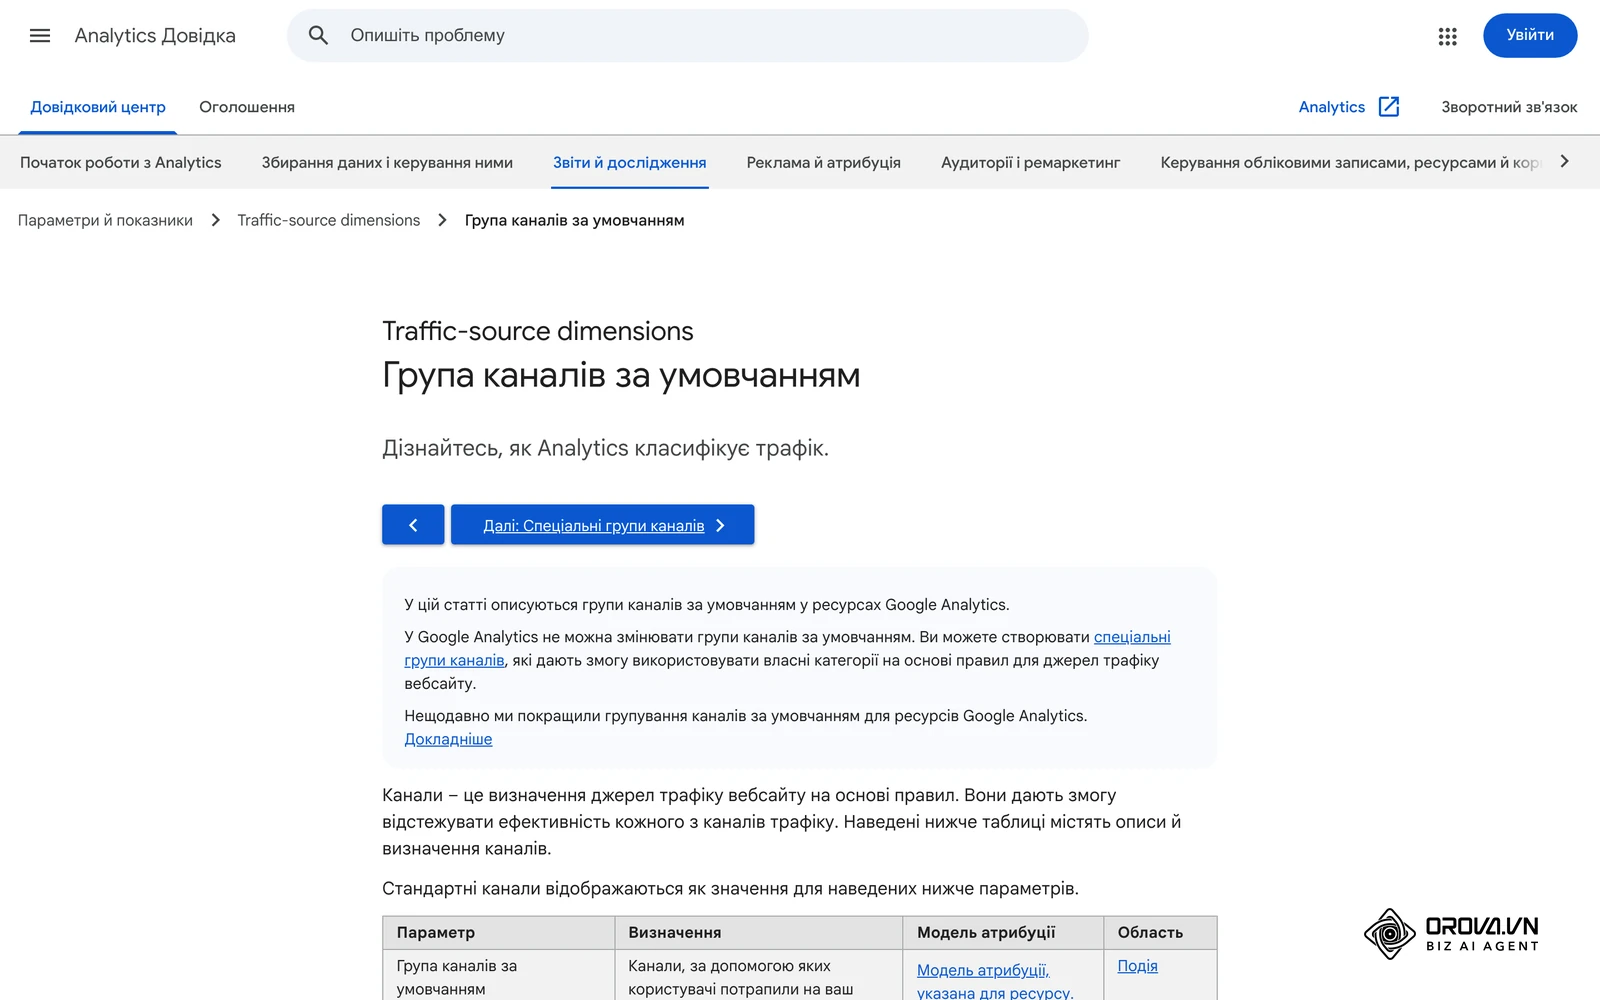Open Аудиторії і ремаркетинг tab

click(x=1031, y=163)
